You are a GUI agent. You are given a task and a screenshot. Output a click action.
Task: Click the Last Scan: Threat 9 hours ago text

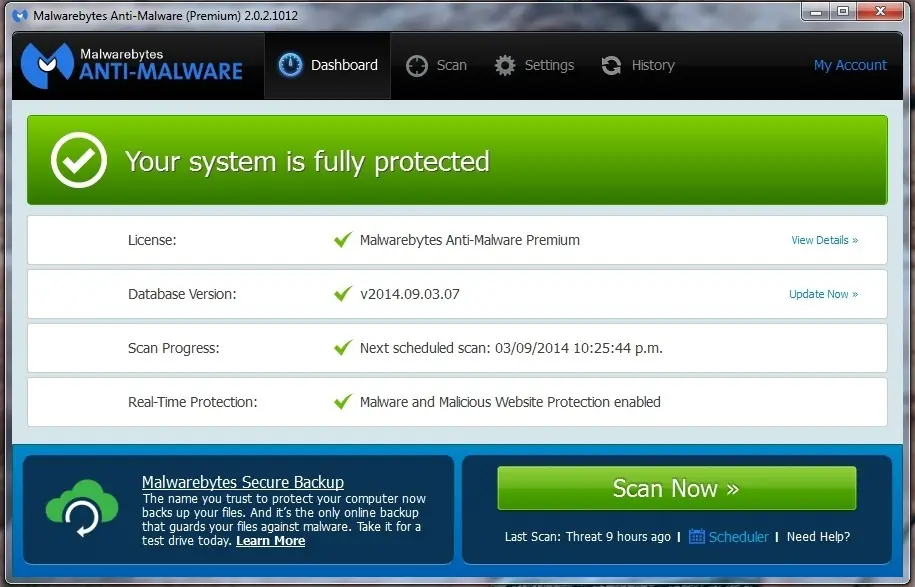click(x=588, y=537)
